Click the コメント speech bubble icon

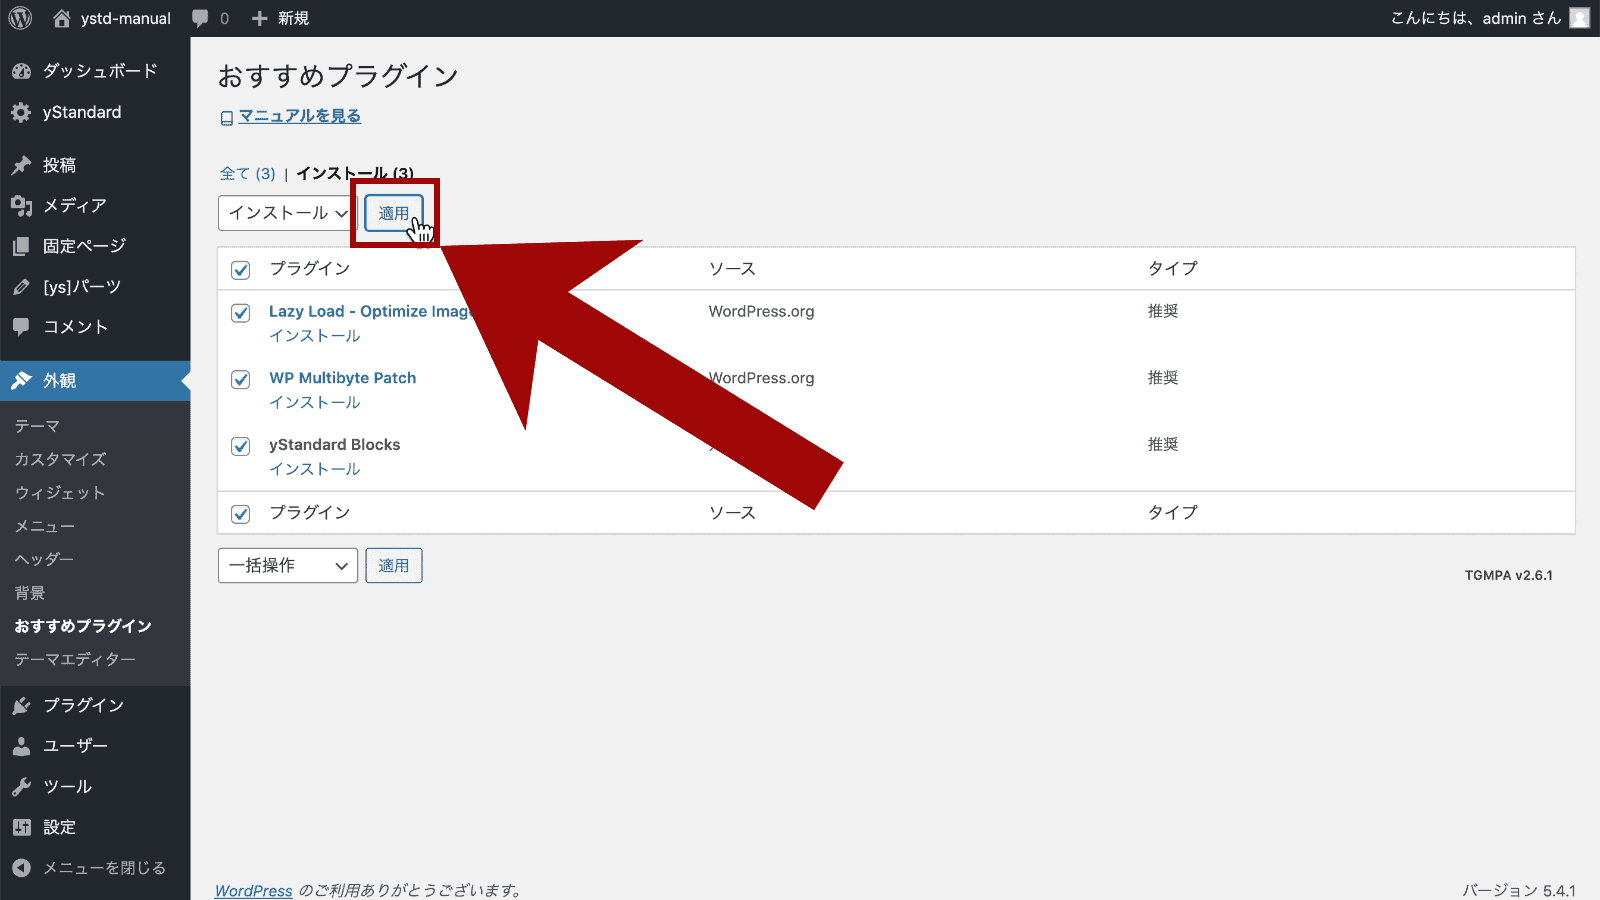click(x=21, y=327)
